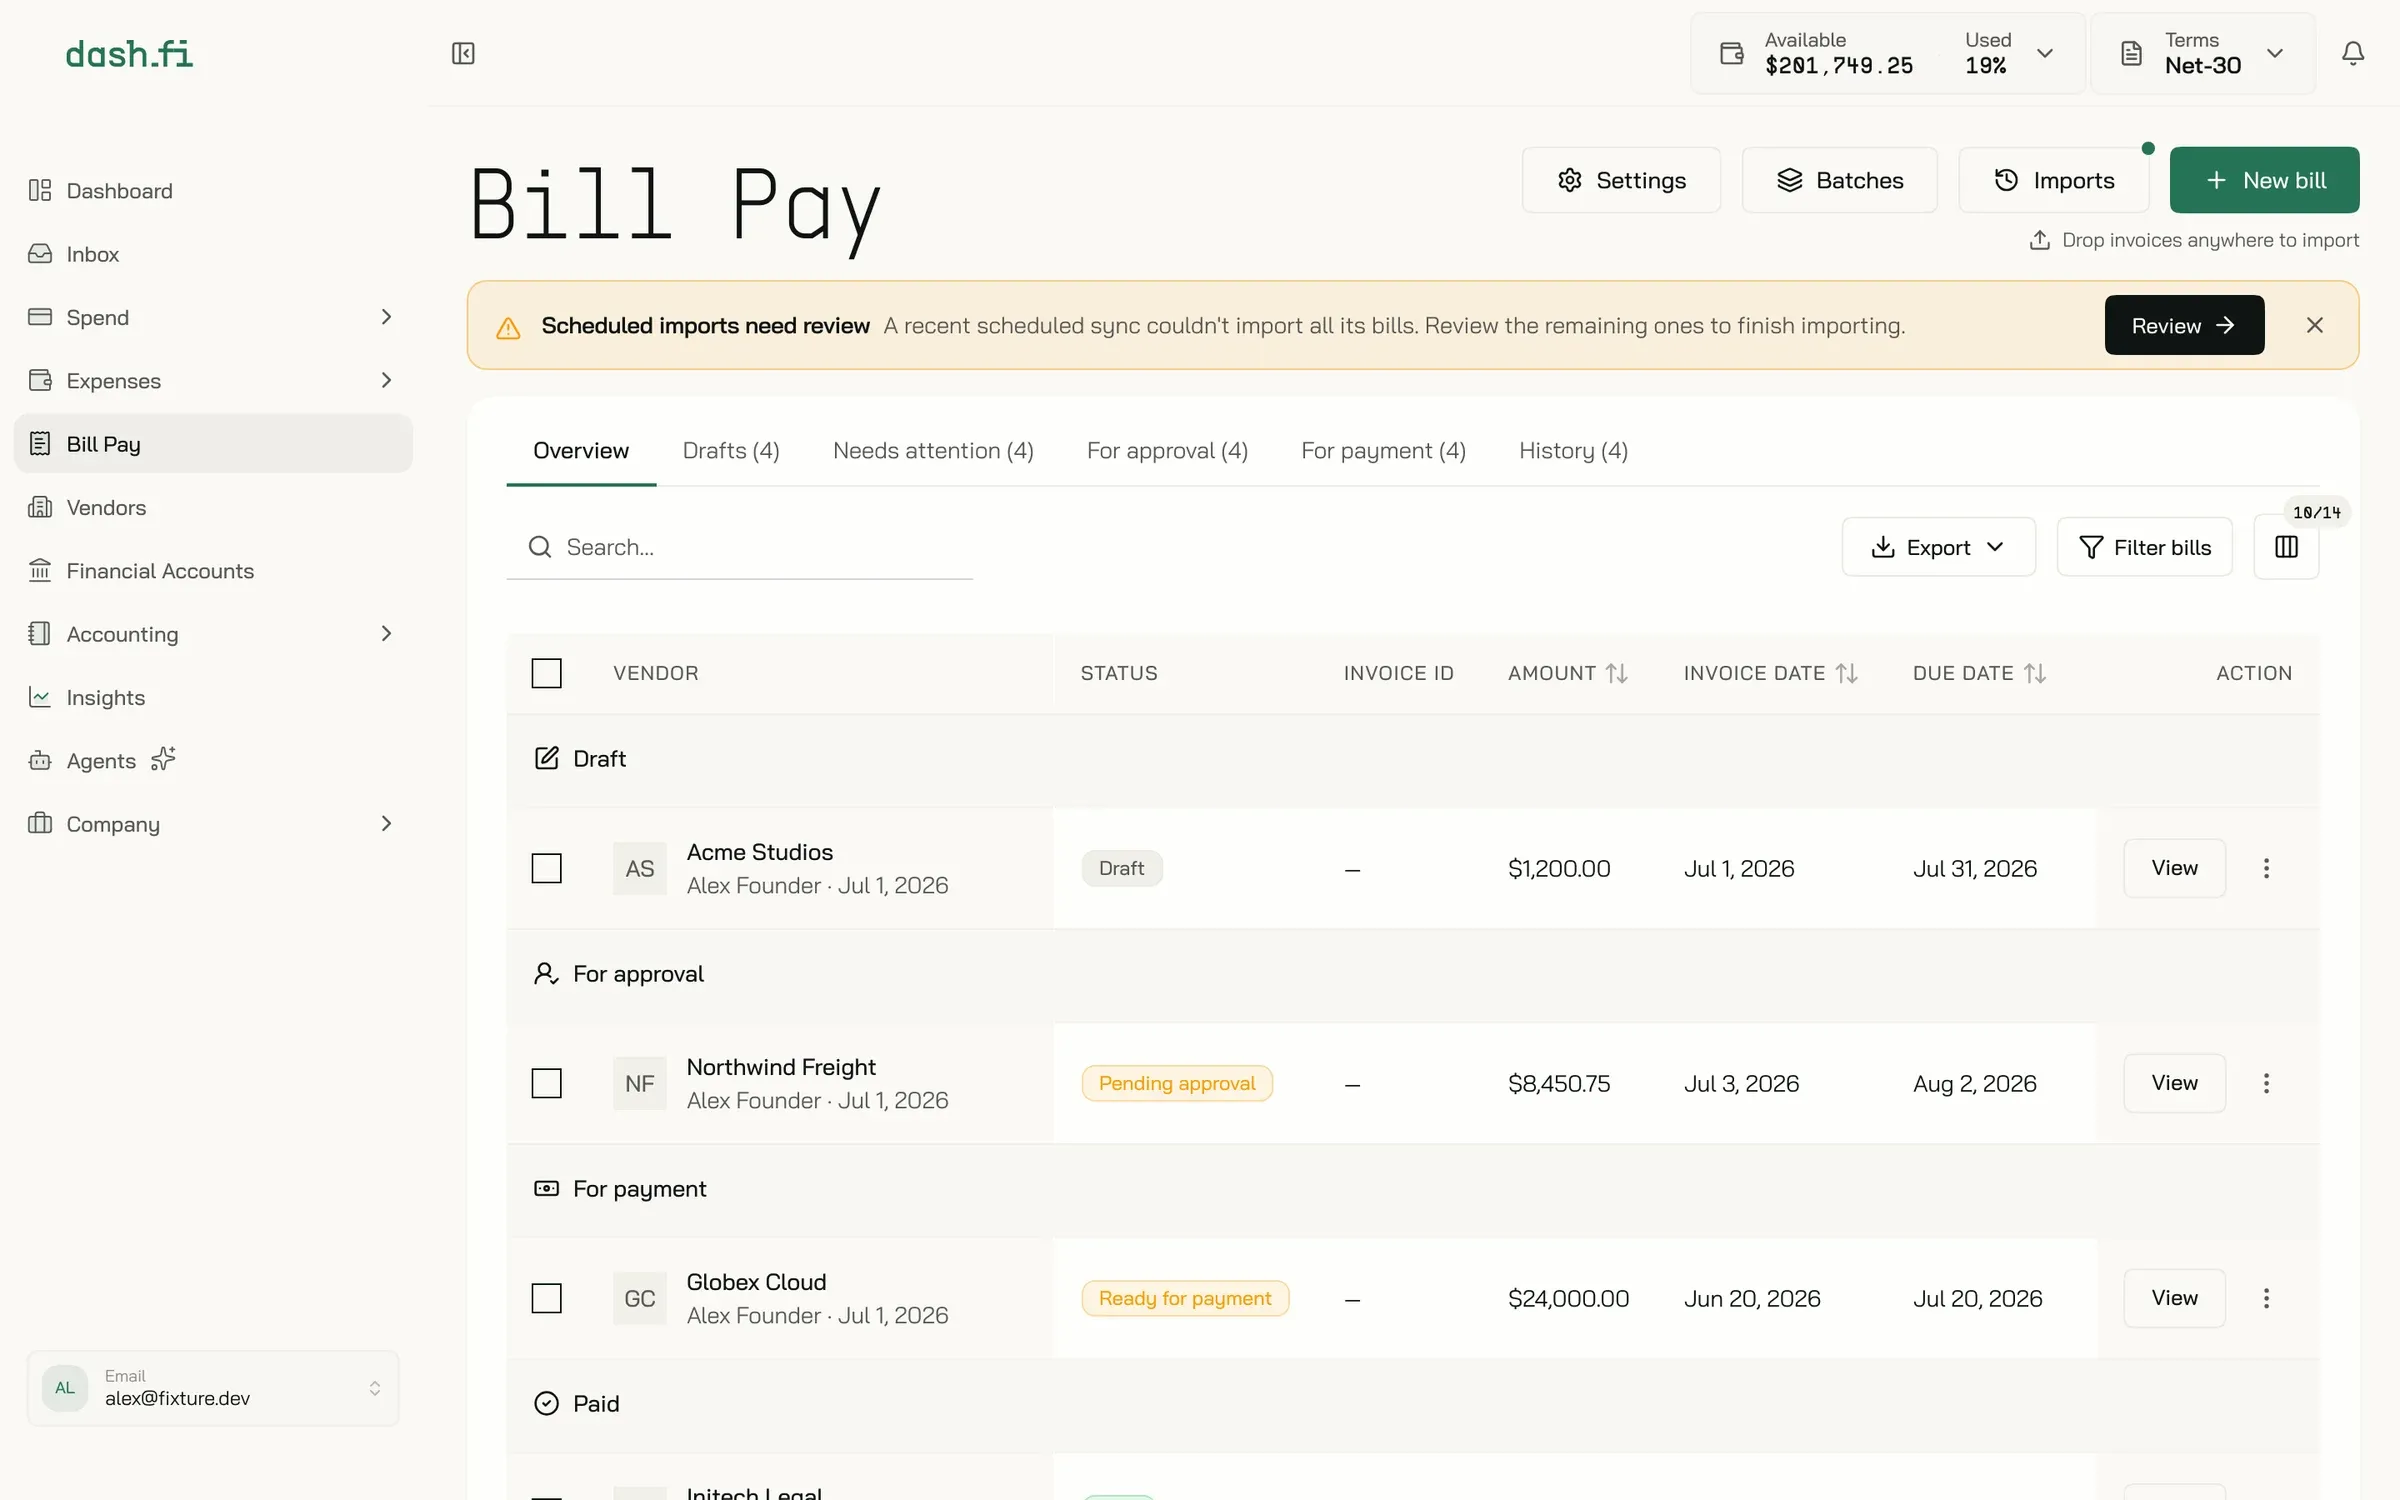Switch to Overview tab
2400x1500 pixels.
coord(581,451)
